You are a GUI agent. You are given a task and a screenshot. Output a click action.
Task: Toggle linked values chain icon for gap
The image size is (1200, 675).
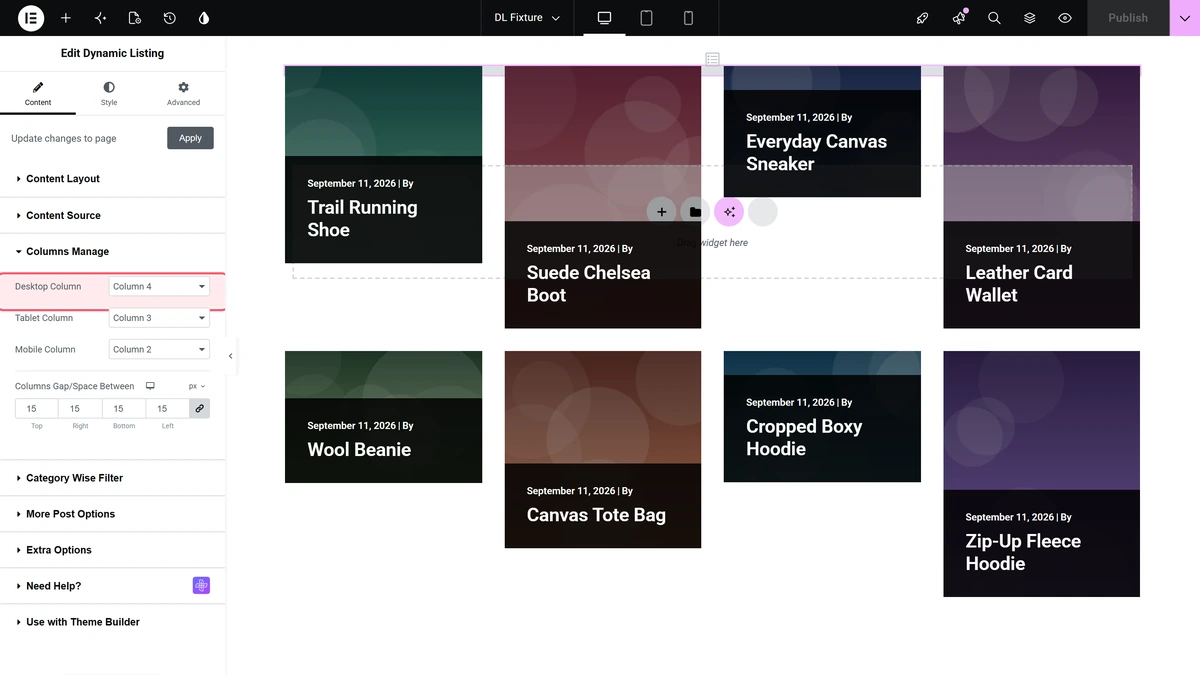[x=199, y=408]
